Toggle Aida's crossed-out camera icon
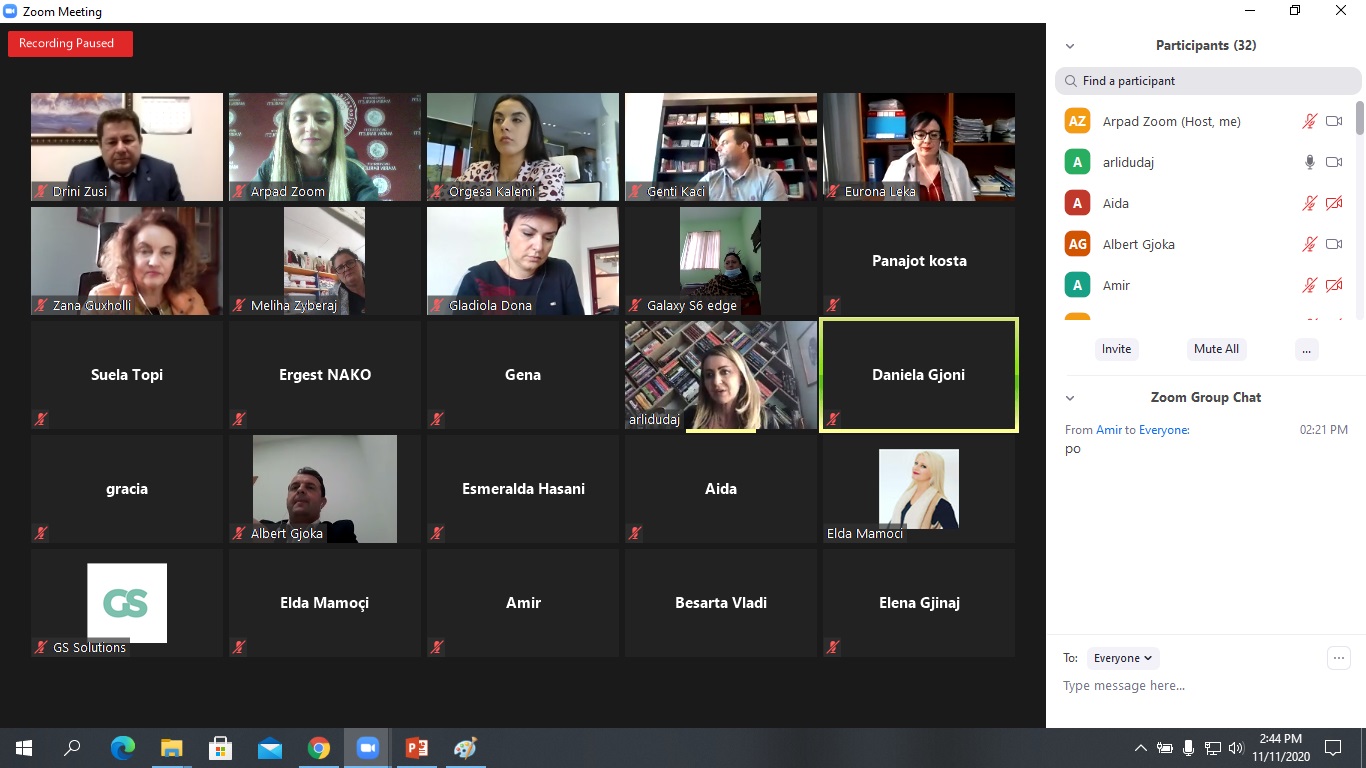This screenshot has width=1366, height=768. coord(1333,203)
